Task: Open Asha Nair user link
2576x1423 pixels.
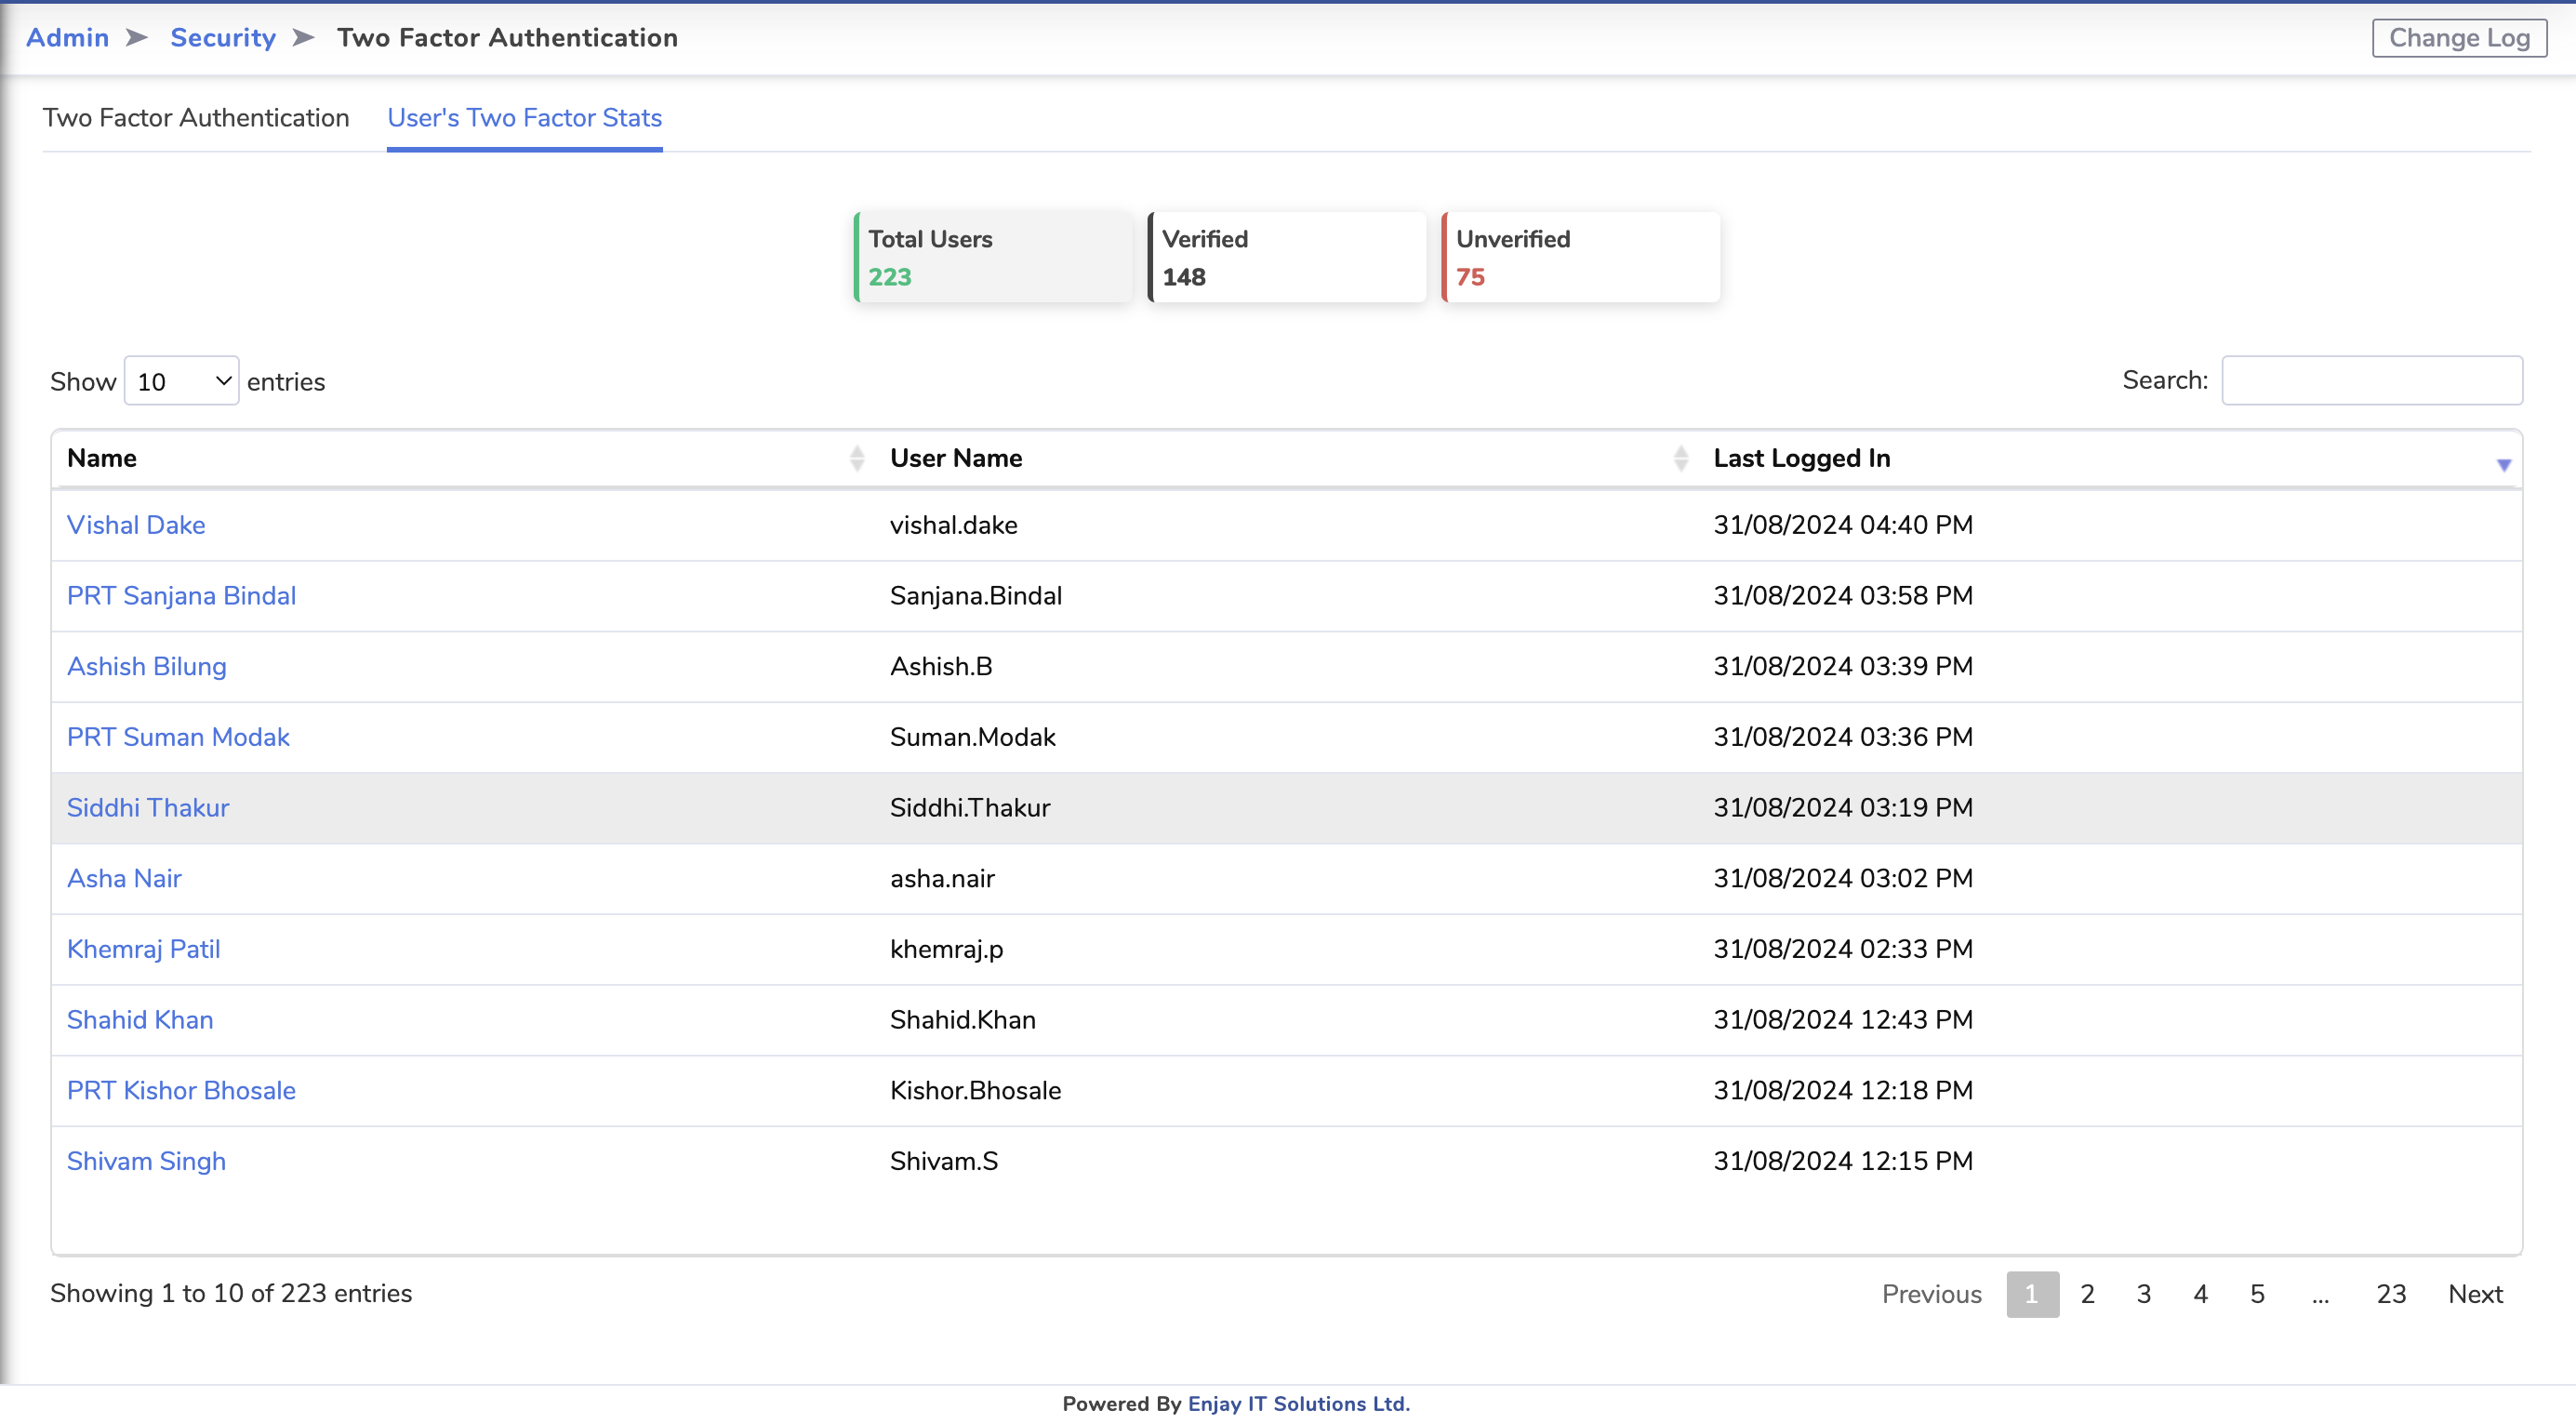Action: pos(124,878)
